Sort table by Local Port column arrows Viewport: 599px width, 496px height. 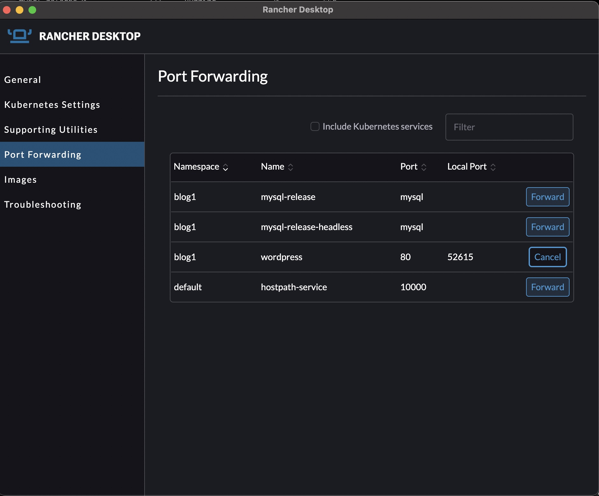tap(493, 167)
